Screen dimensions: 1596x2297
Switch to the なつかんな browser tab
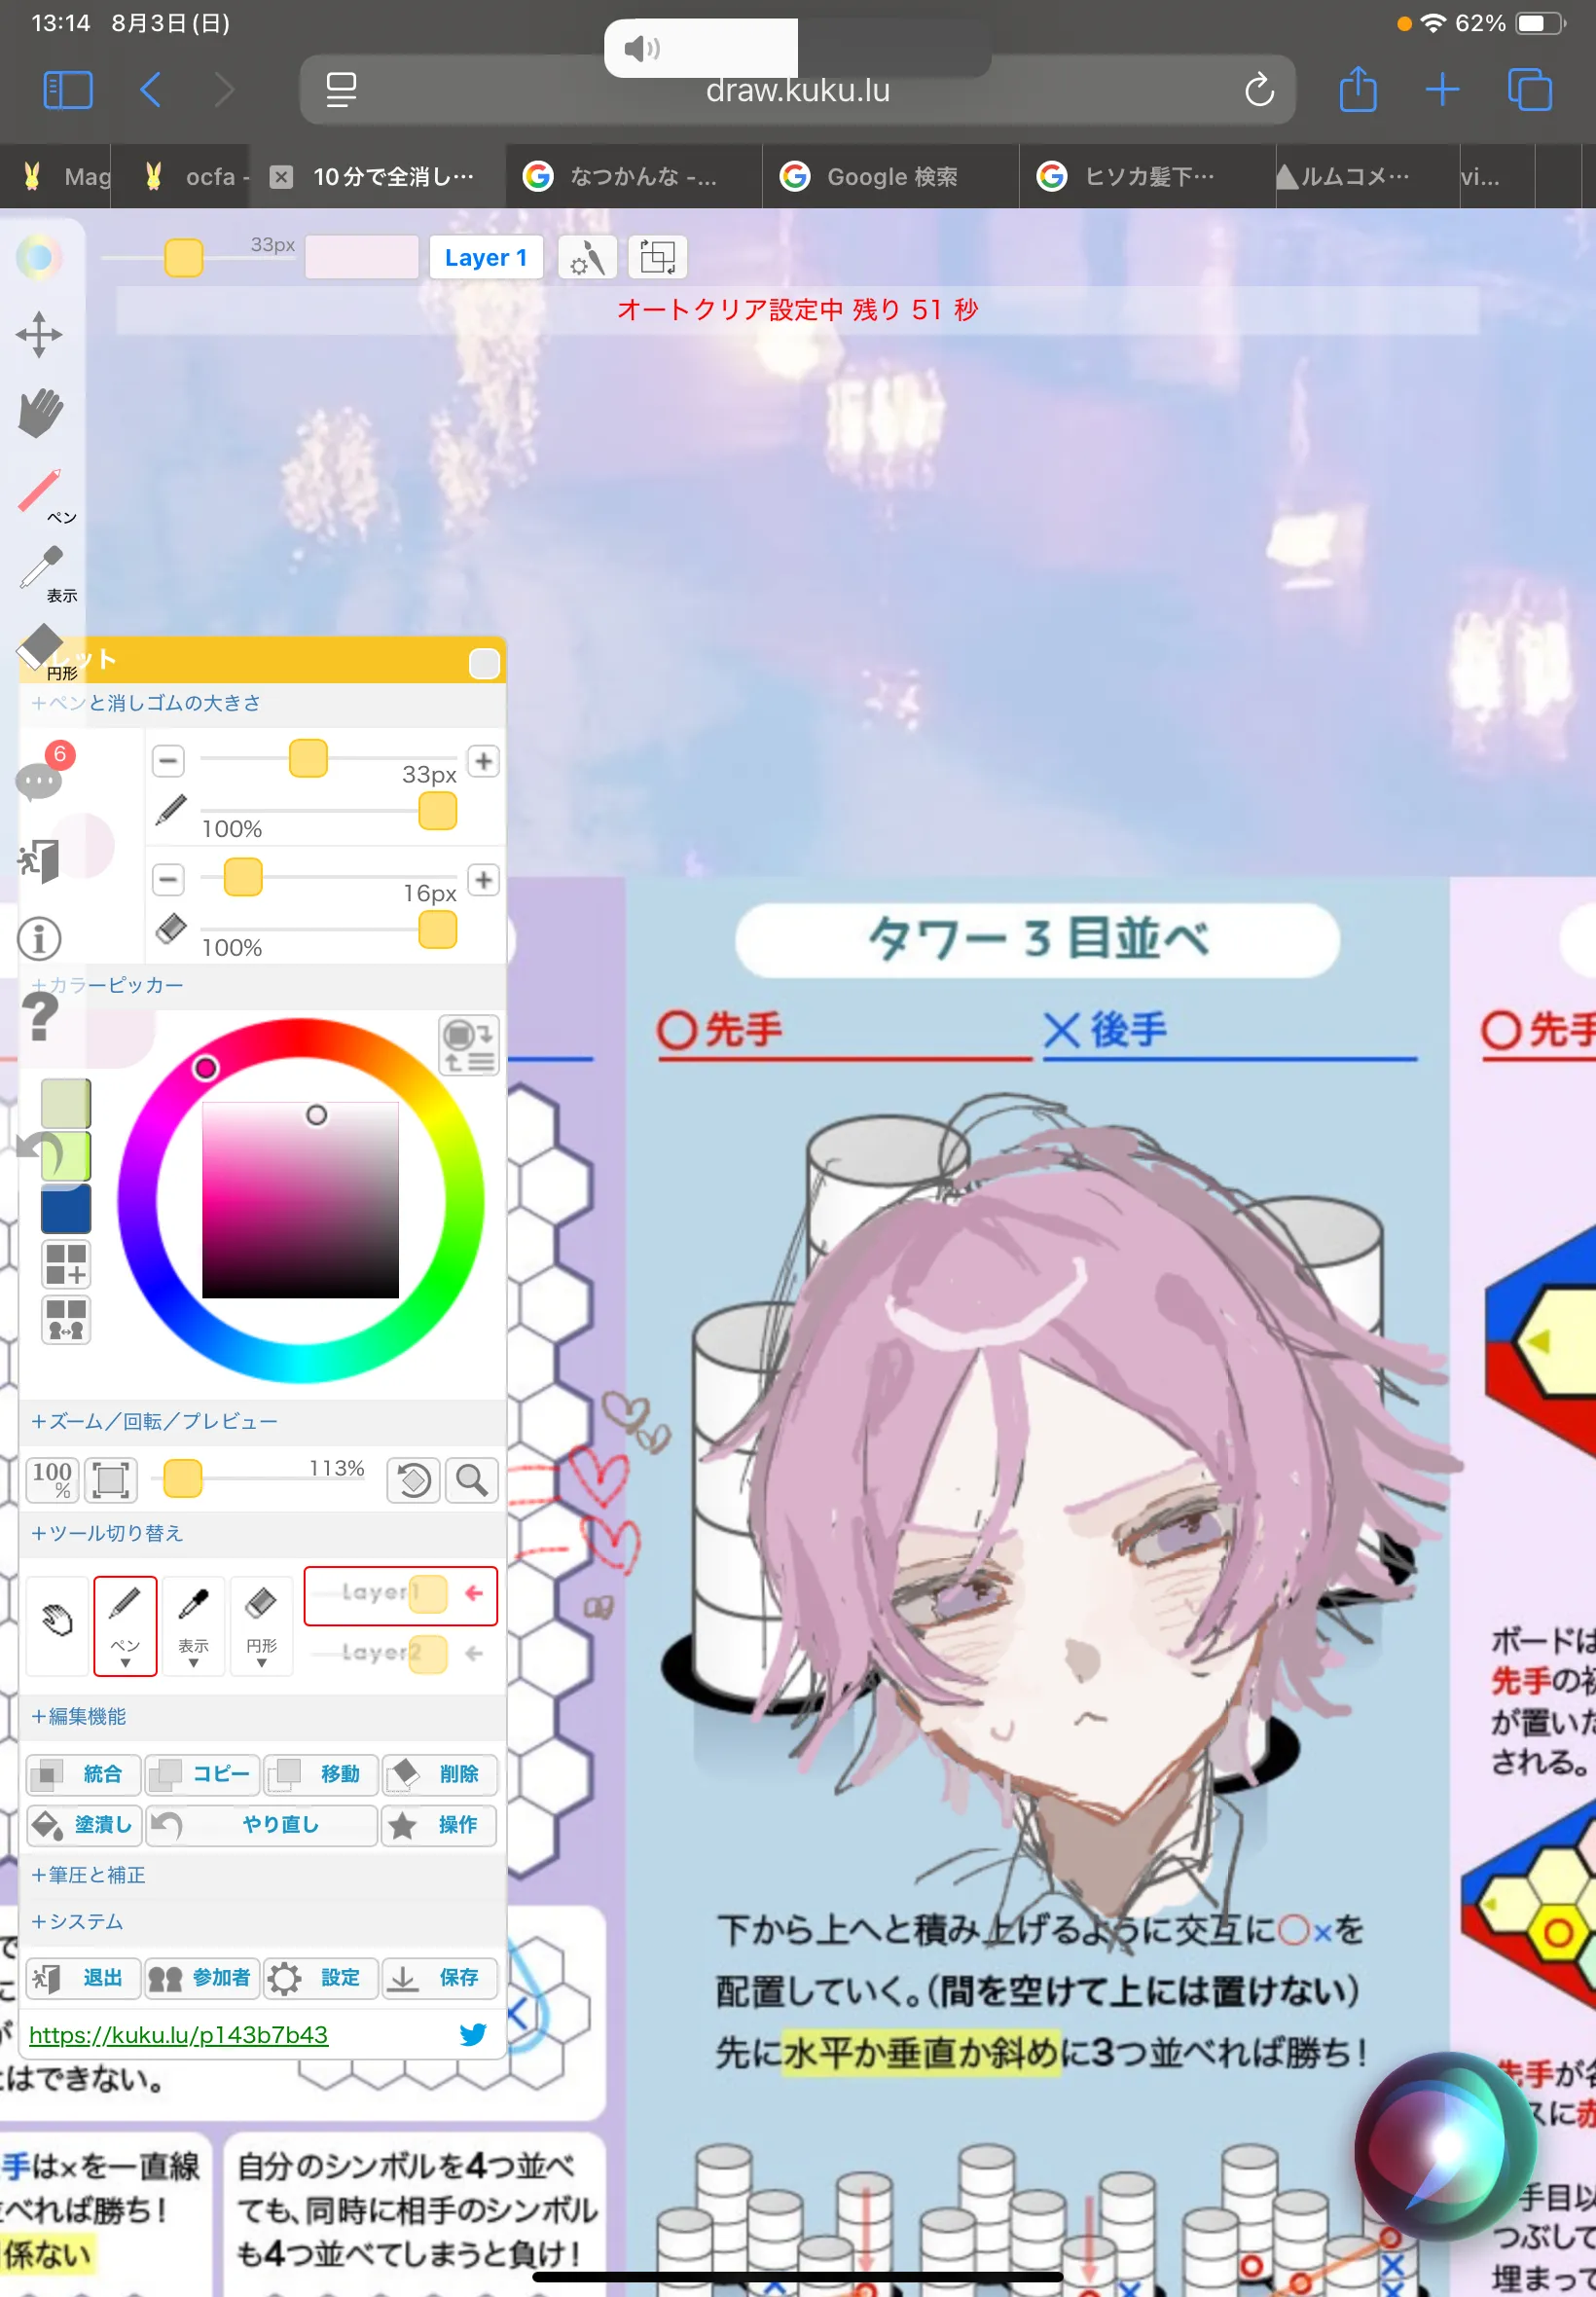pyautogui.click(x=634, y=177)
